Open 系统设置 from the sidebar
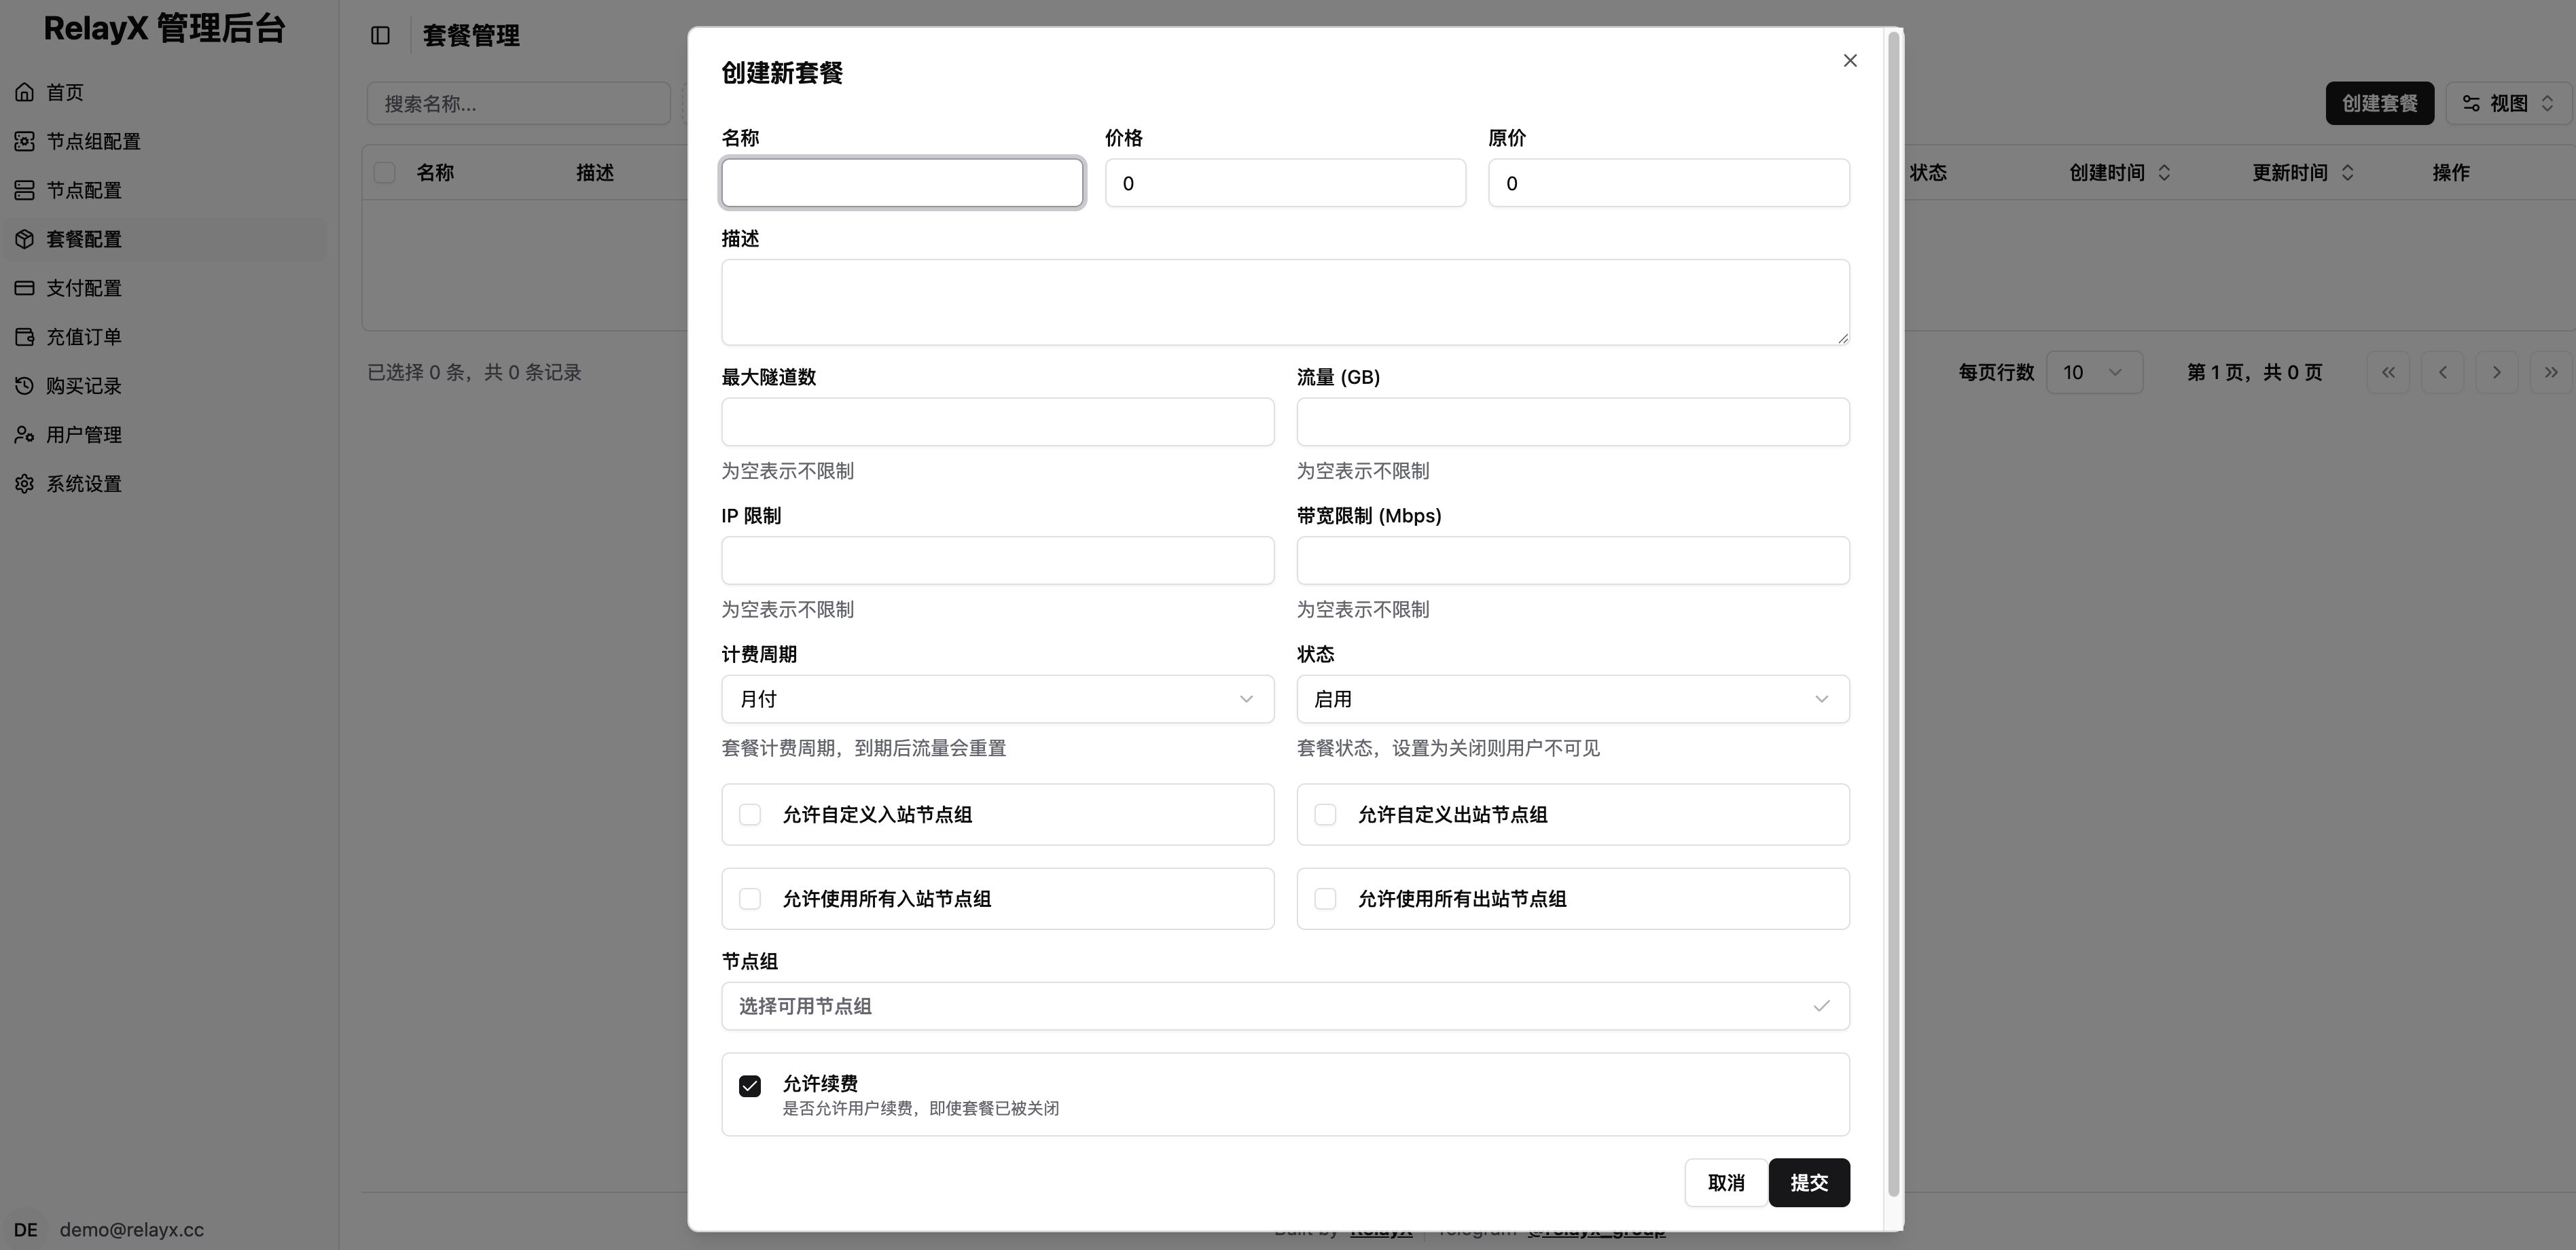2576x1250 pixels. tap(84, 483)
